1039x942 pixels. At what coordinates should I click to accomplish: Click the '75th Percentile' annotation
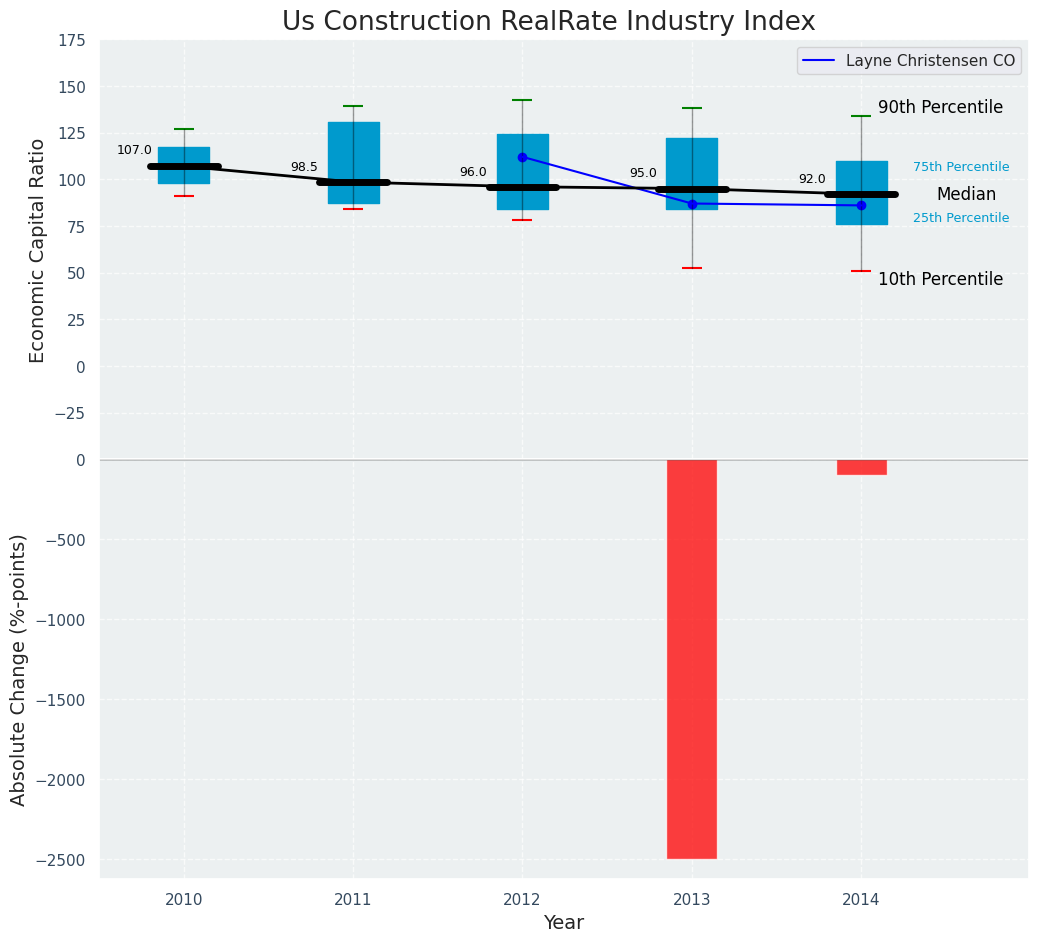[x=961, y=167]
